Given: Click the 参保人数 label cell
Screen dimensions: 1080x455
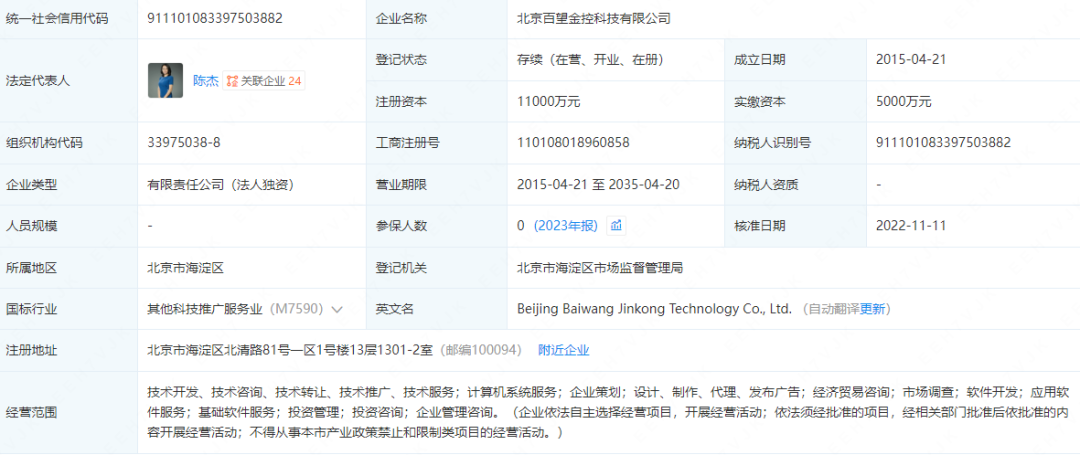Looking at the screenshot, I should (x=437, y=226).
